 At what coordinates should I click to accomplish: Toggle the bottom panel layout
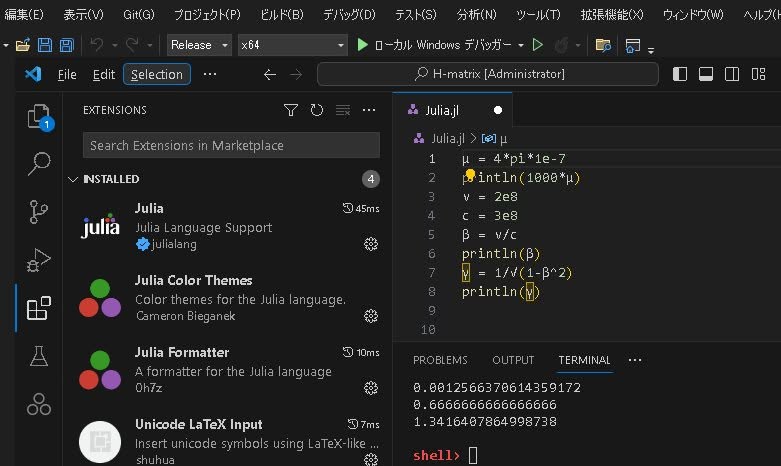pos(706,74)
